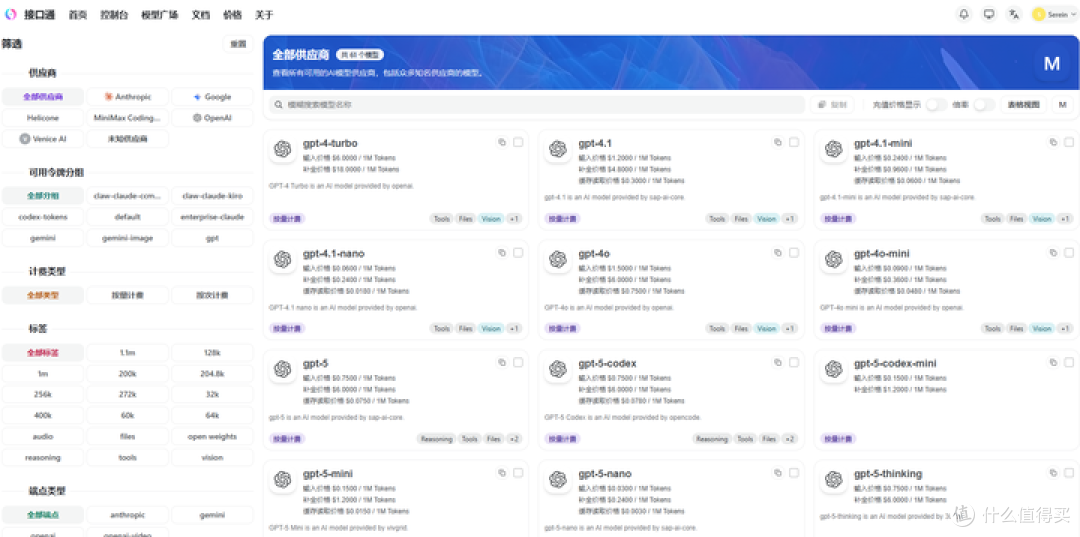Click the OpenAI logo on gpt-4-turbo card
The image size is (1080, 537).
point(282,149)
